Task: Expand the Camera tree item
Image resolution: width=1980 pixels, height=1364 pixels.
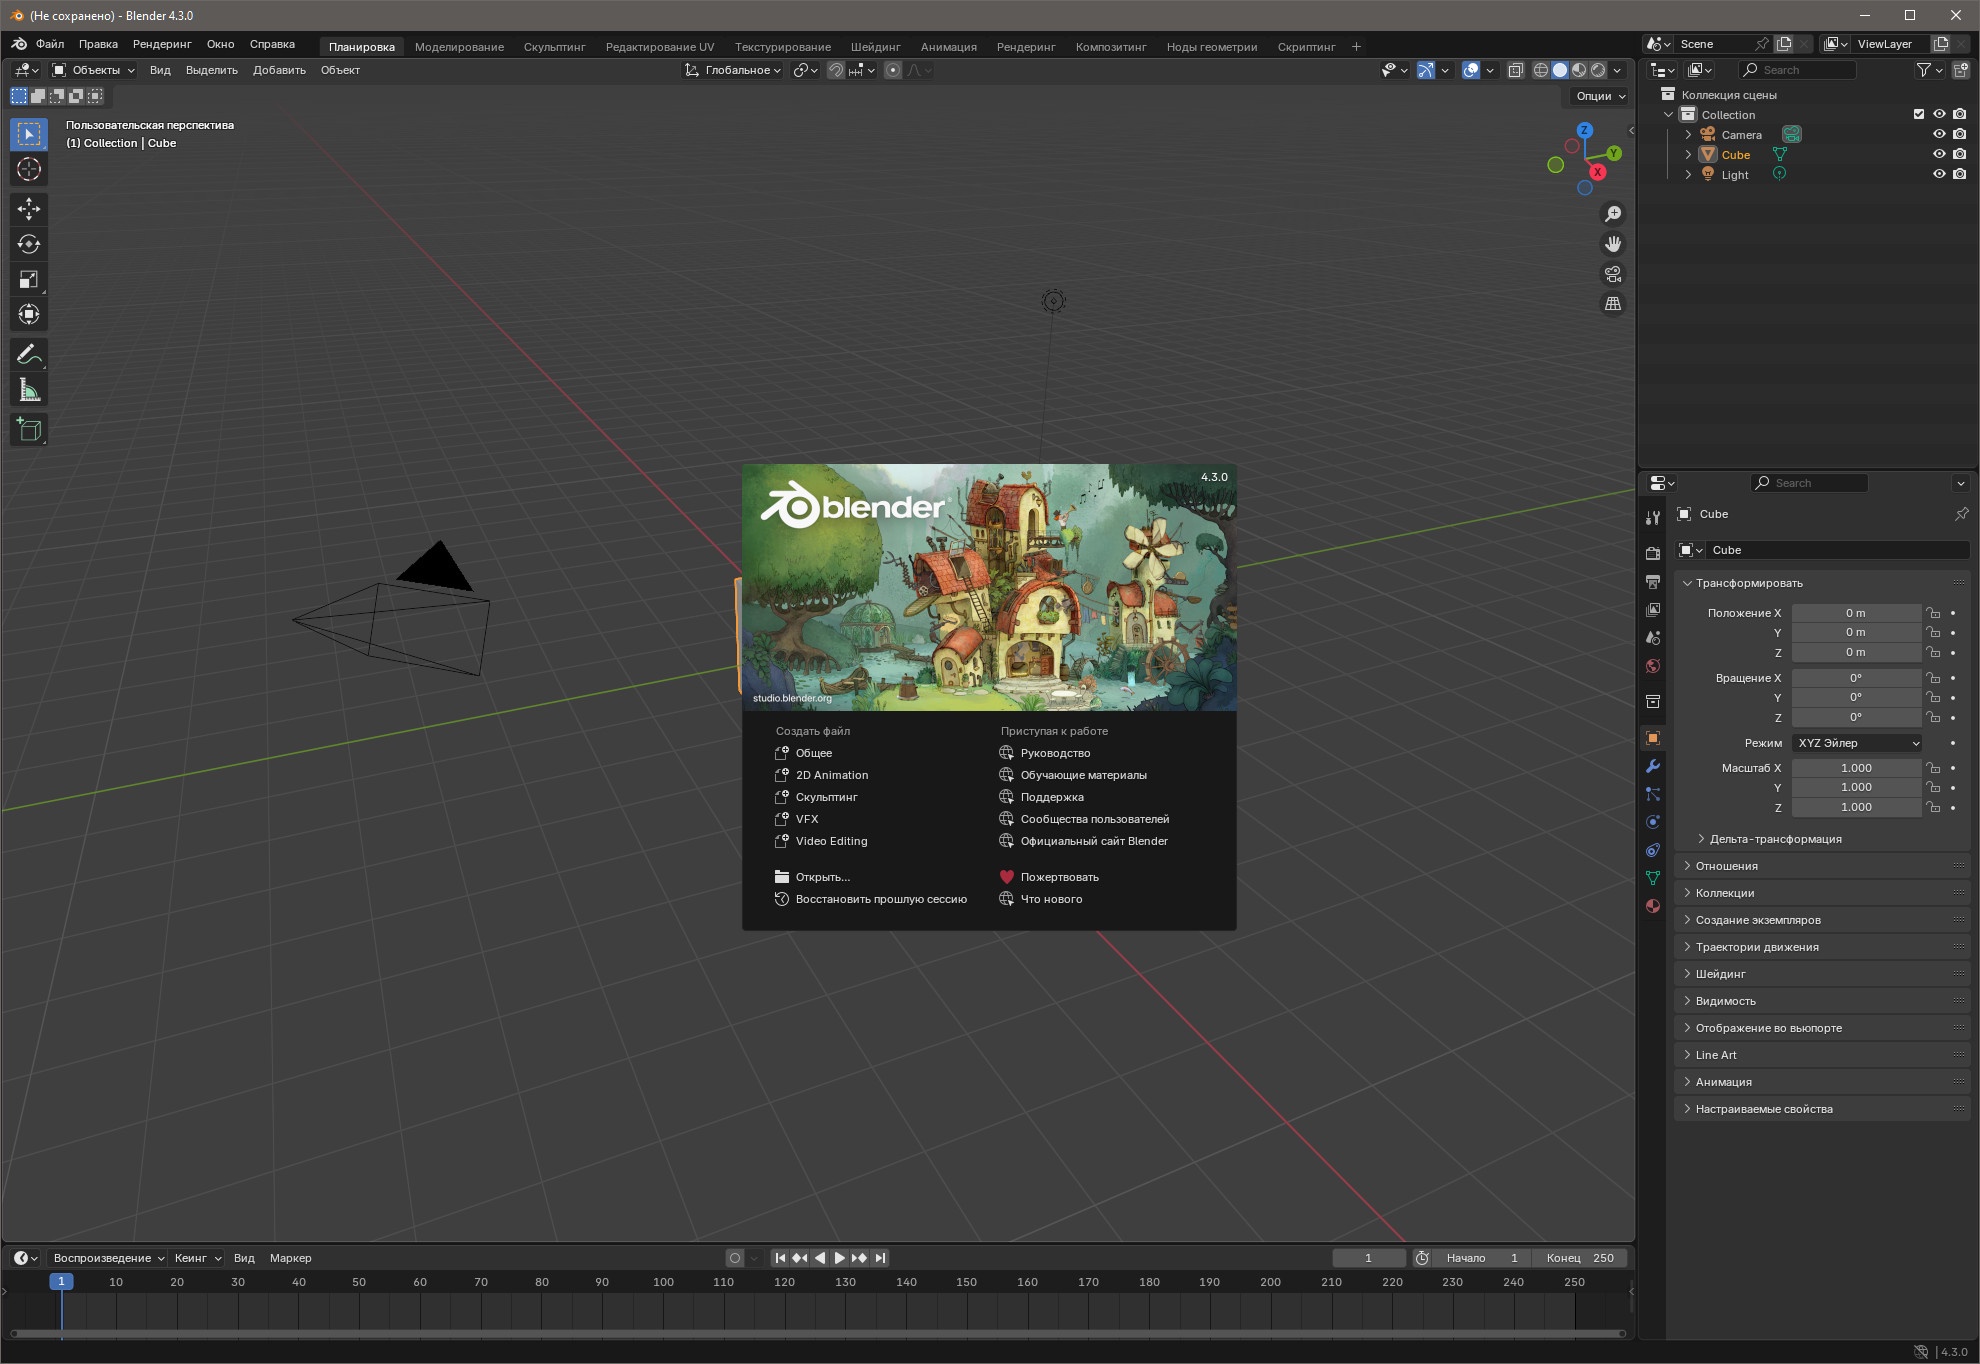Action: click(1688, 135)
